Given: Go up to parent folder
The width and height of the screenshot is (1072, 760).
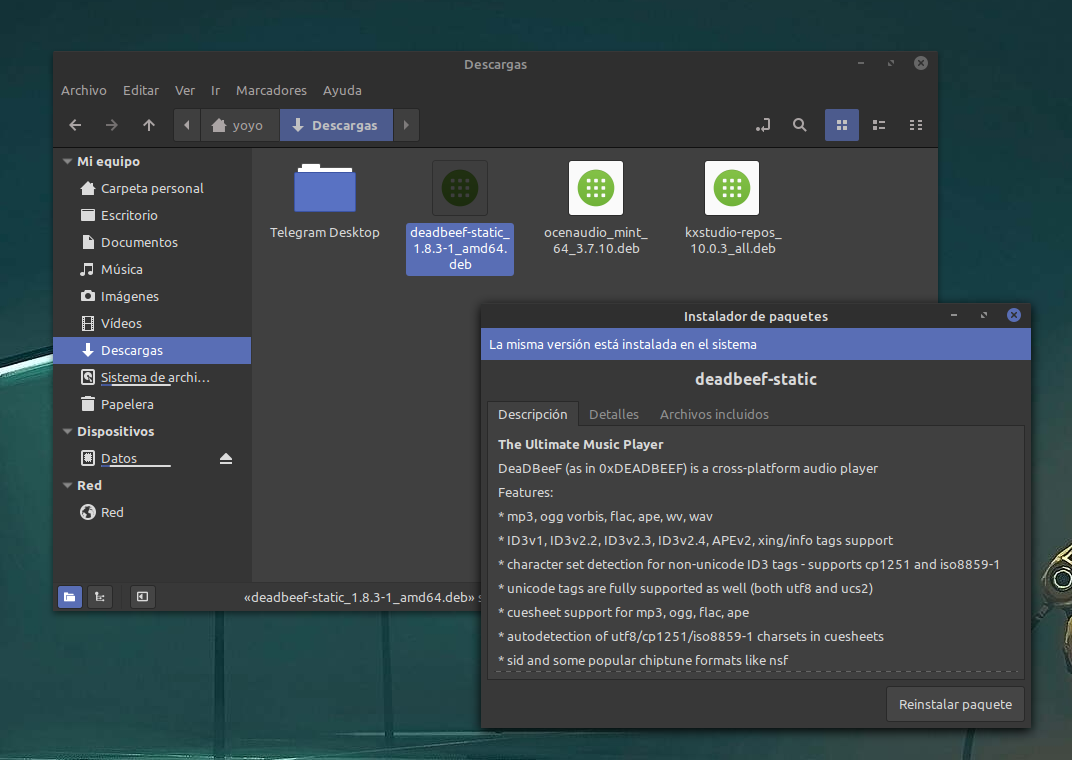Looking at the screenshot, I should (x=149, y=125).
